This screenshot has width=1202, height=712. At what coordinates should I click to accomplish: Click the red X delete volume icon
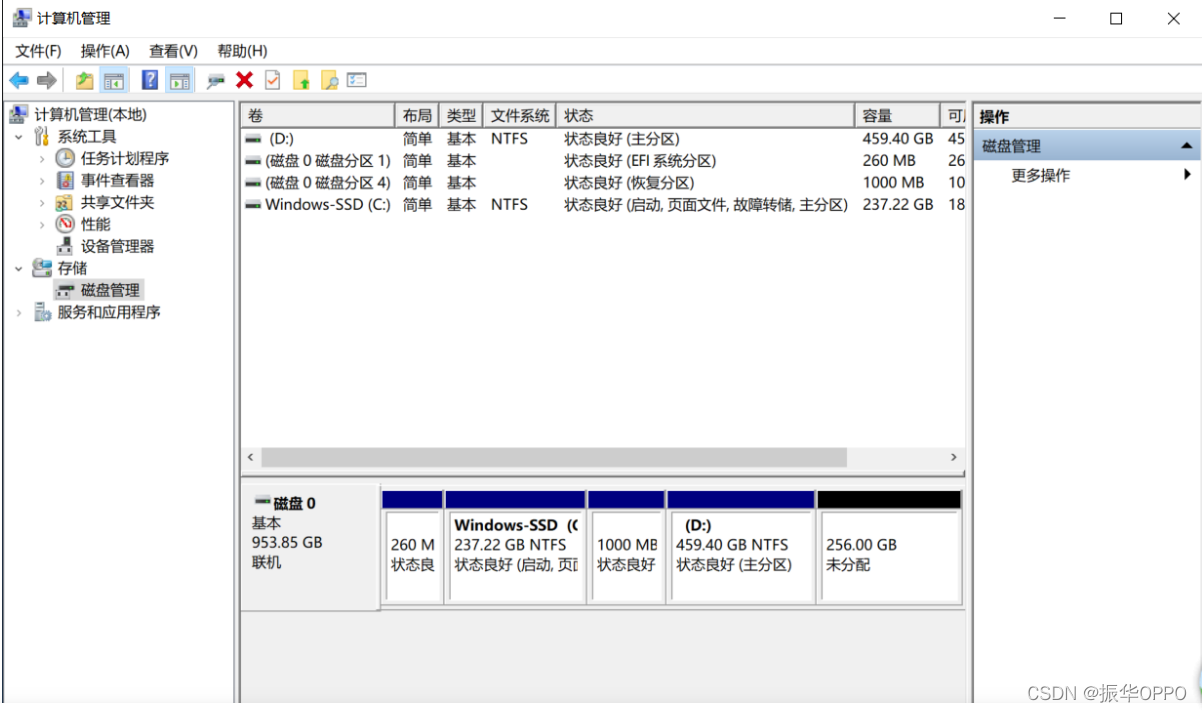243,80
